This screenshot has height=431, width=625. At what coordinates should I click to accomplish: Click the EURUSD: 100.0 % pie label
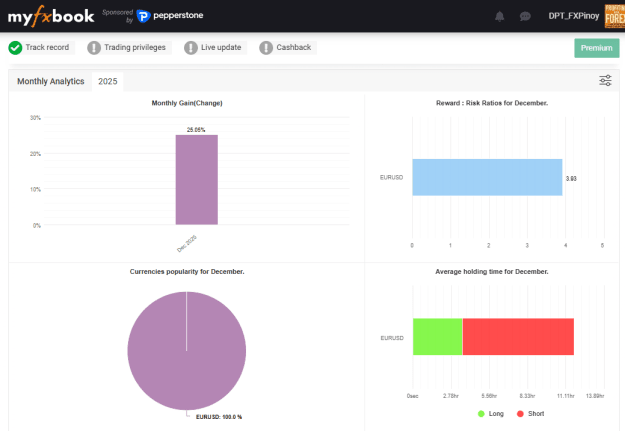click(x=219, y=417)
